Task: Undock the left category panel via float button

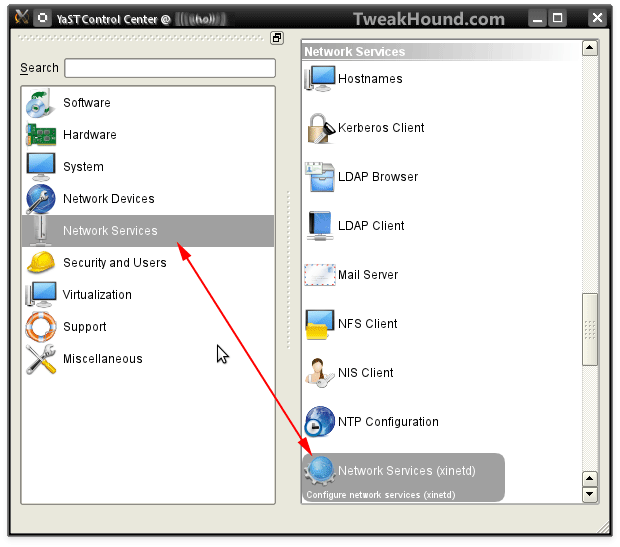Action: [x=277, y=38]
